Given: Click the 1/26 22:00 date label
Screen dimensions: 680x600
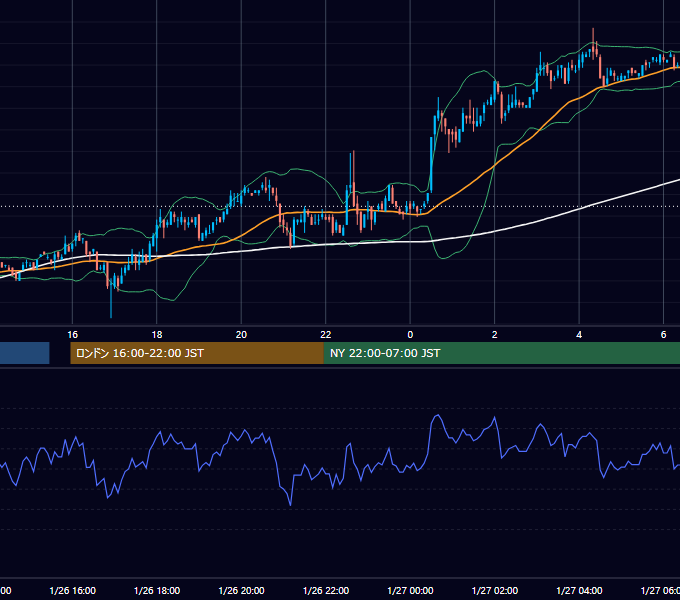Looking at the screenshot, I should [x=326, y=590].
